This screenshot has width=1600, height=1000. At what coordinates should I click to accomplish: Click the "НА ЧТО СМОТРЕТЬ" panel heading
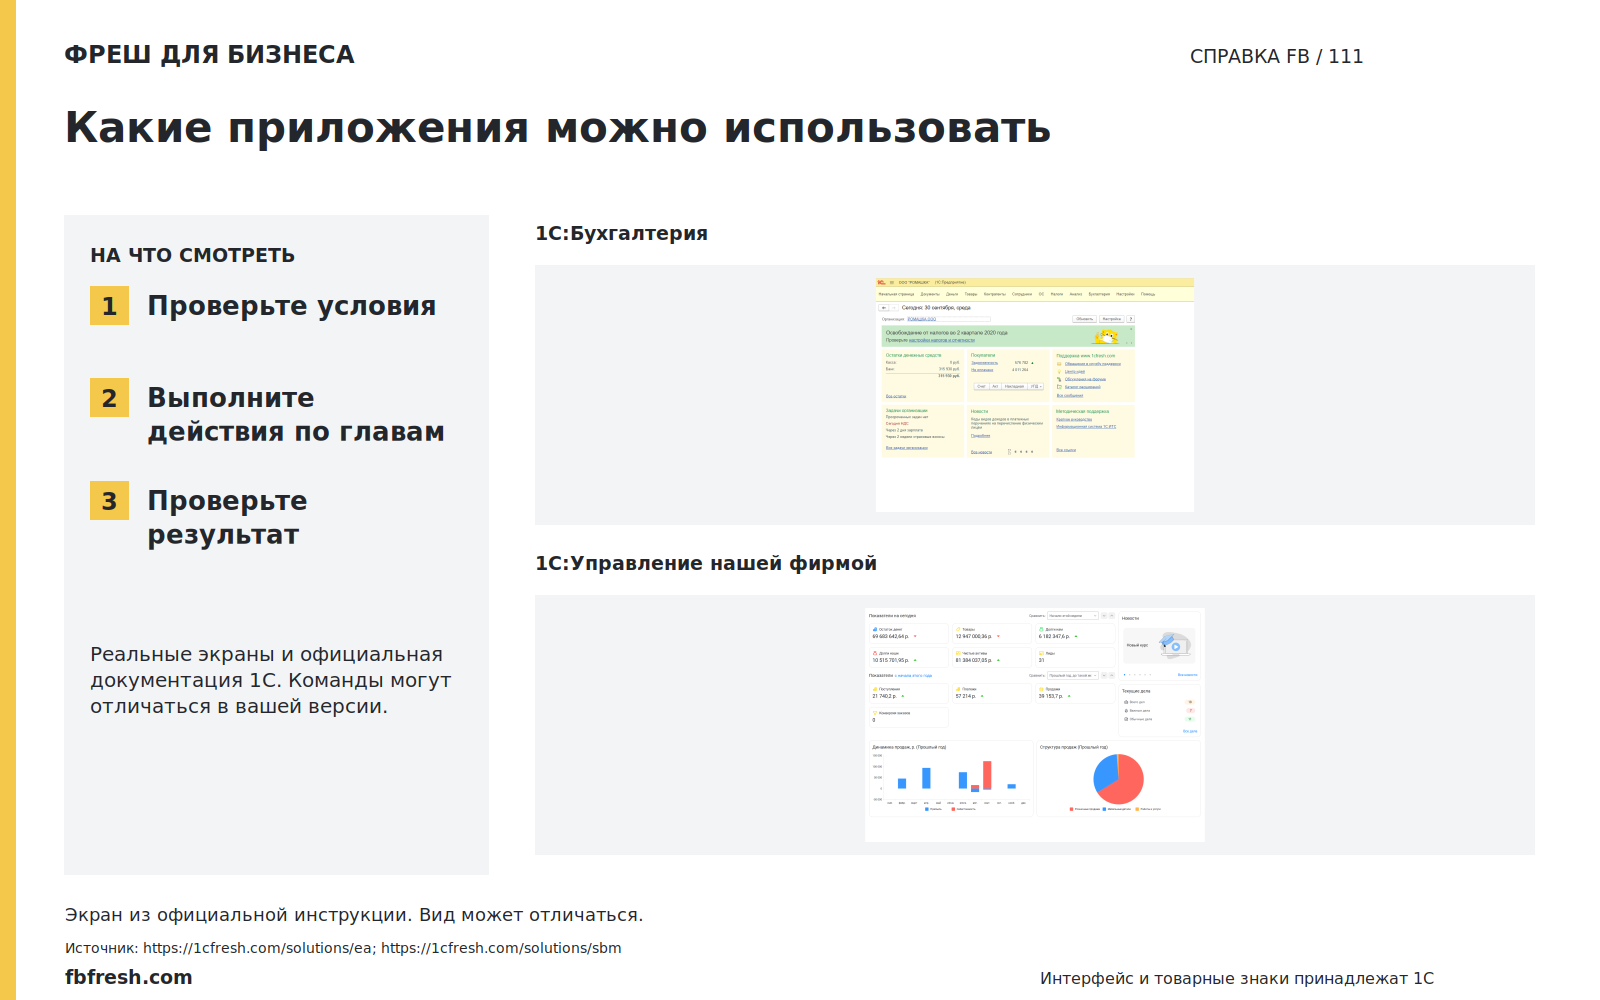(193, 255)
